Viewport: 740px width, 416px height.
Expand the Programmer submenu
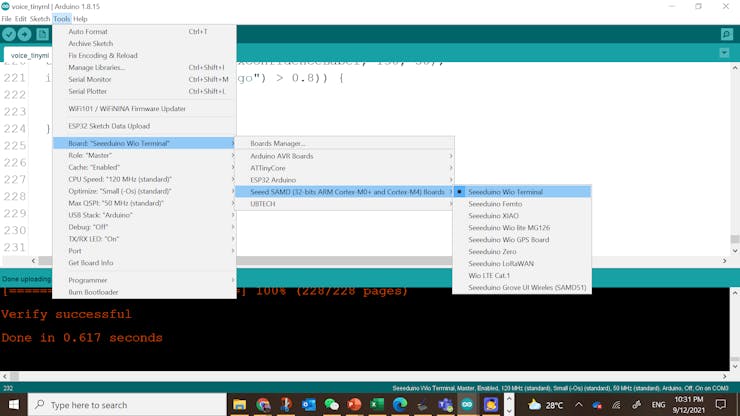coord(144,280)
